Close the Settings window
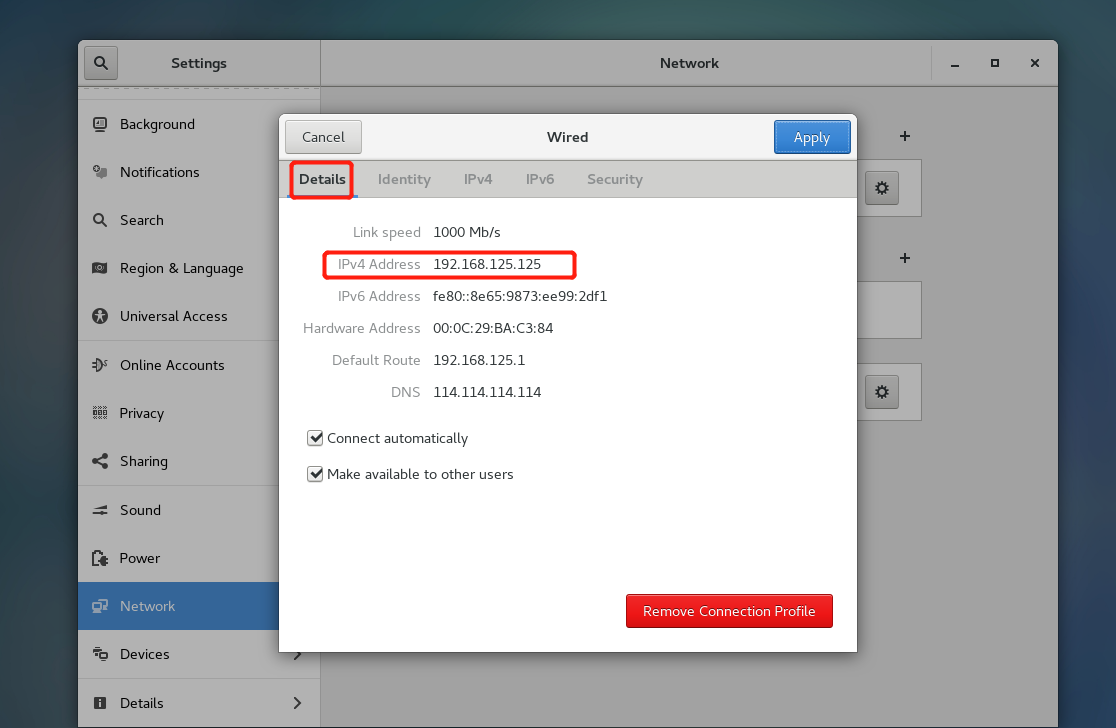This screenshot has width=1116, height=728. [x=1035, y=63]
